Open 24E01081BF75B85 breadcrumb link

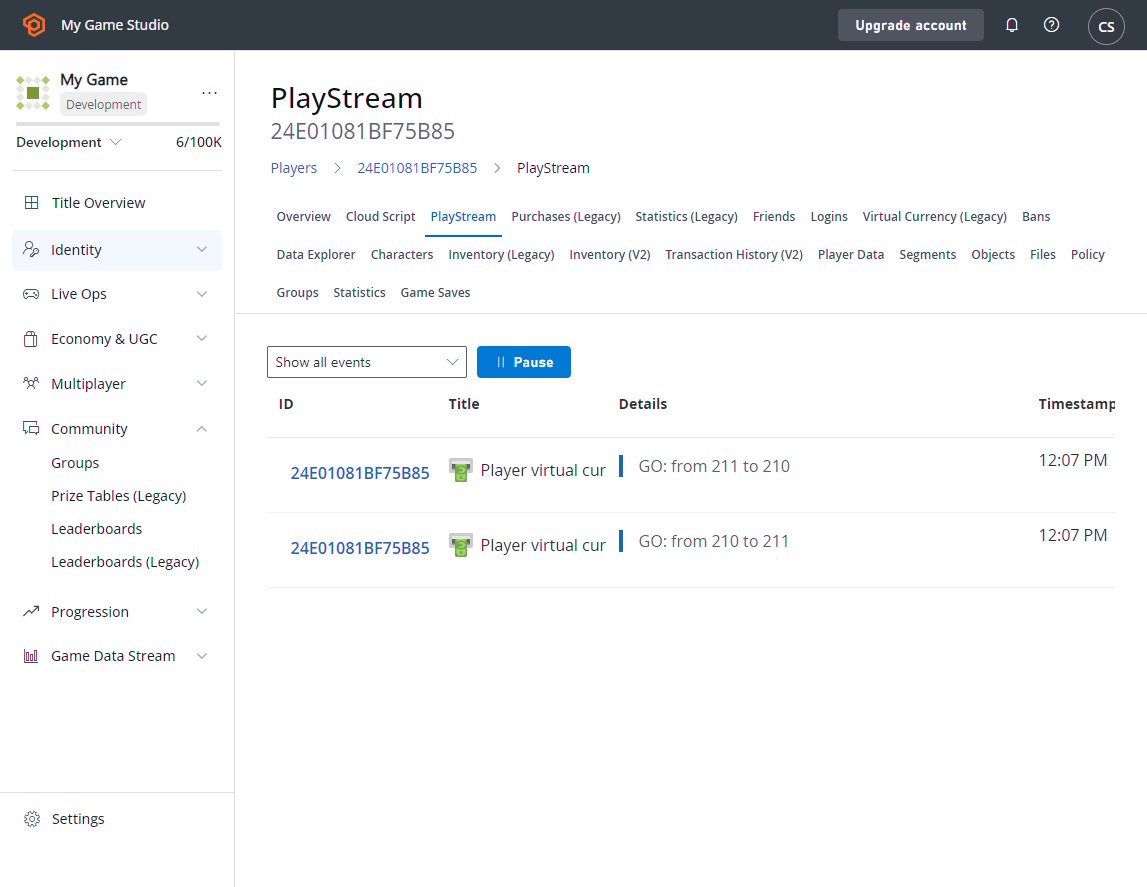click(417, 168)
